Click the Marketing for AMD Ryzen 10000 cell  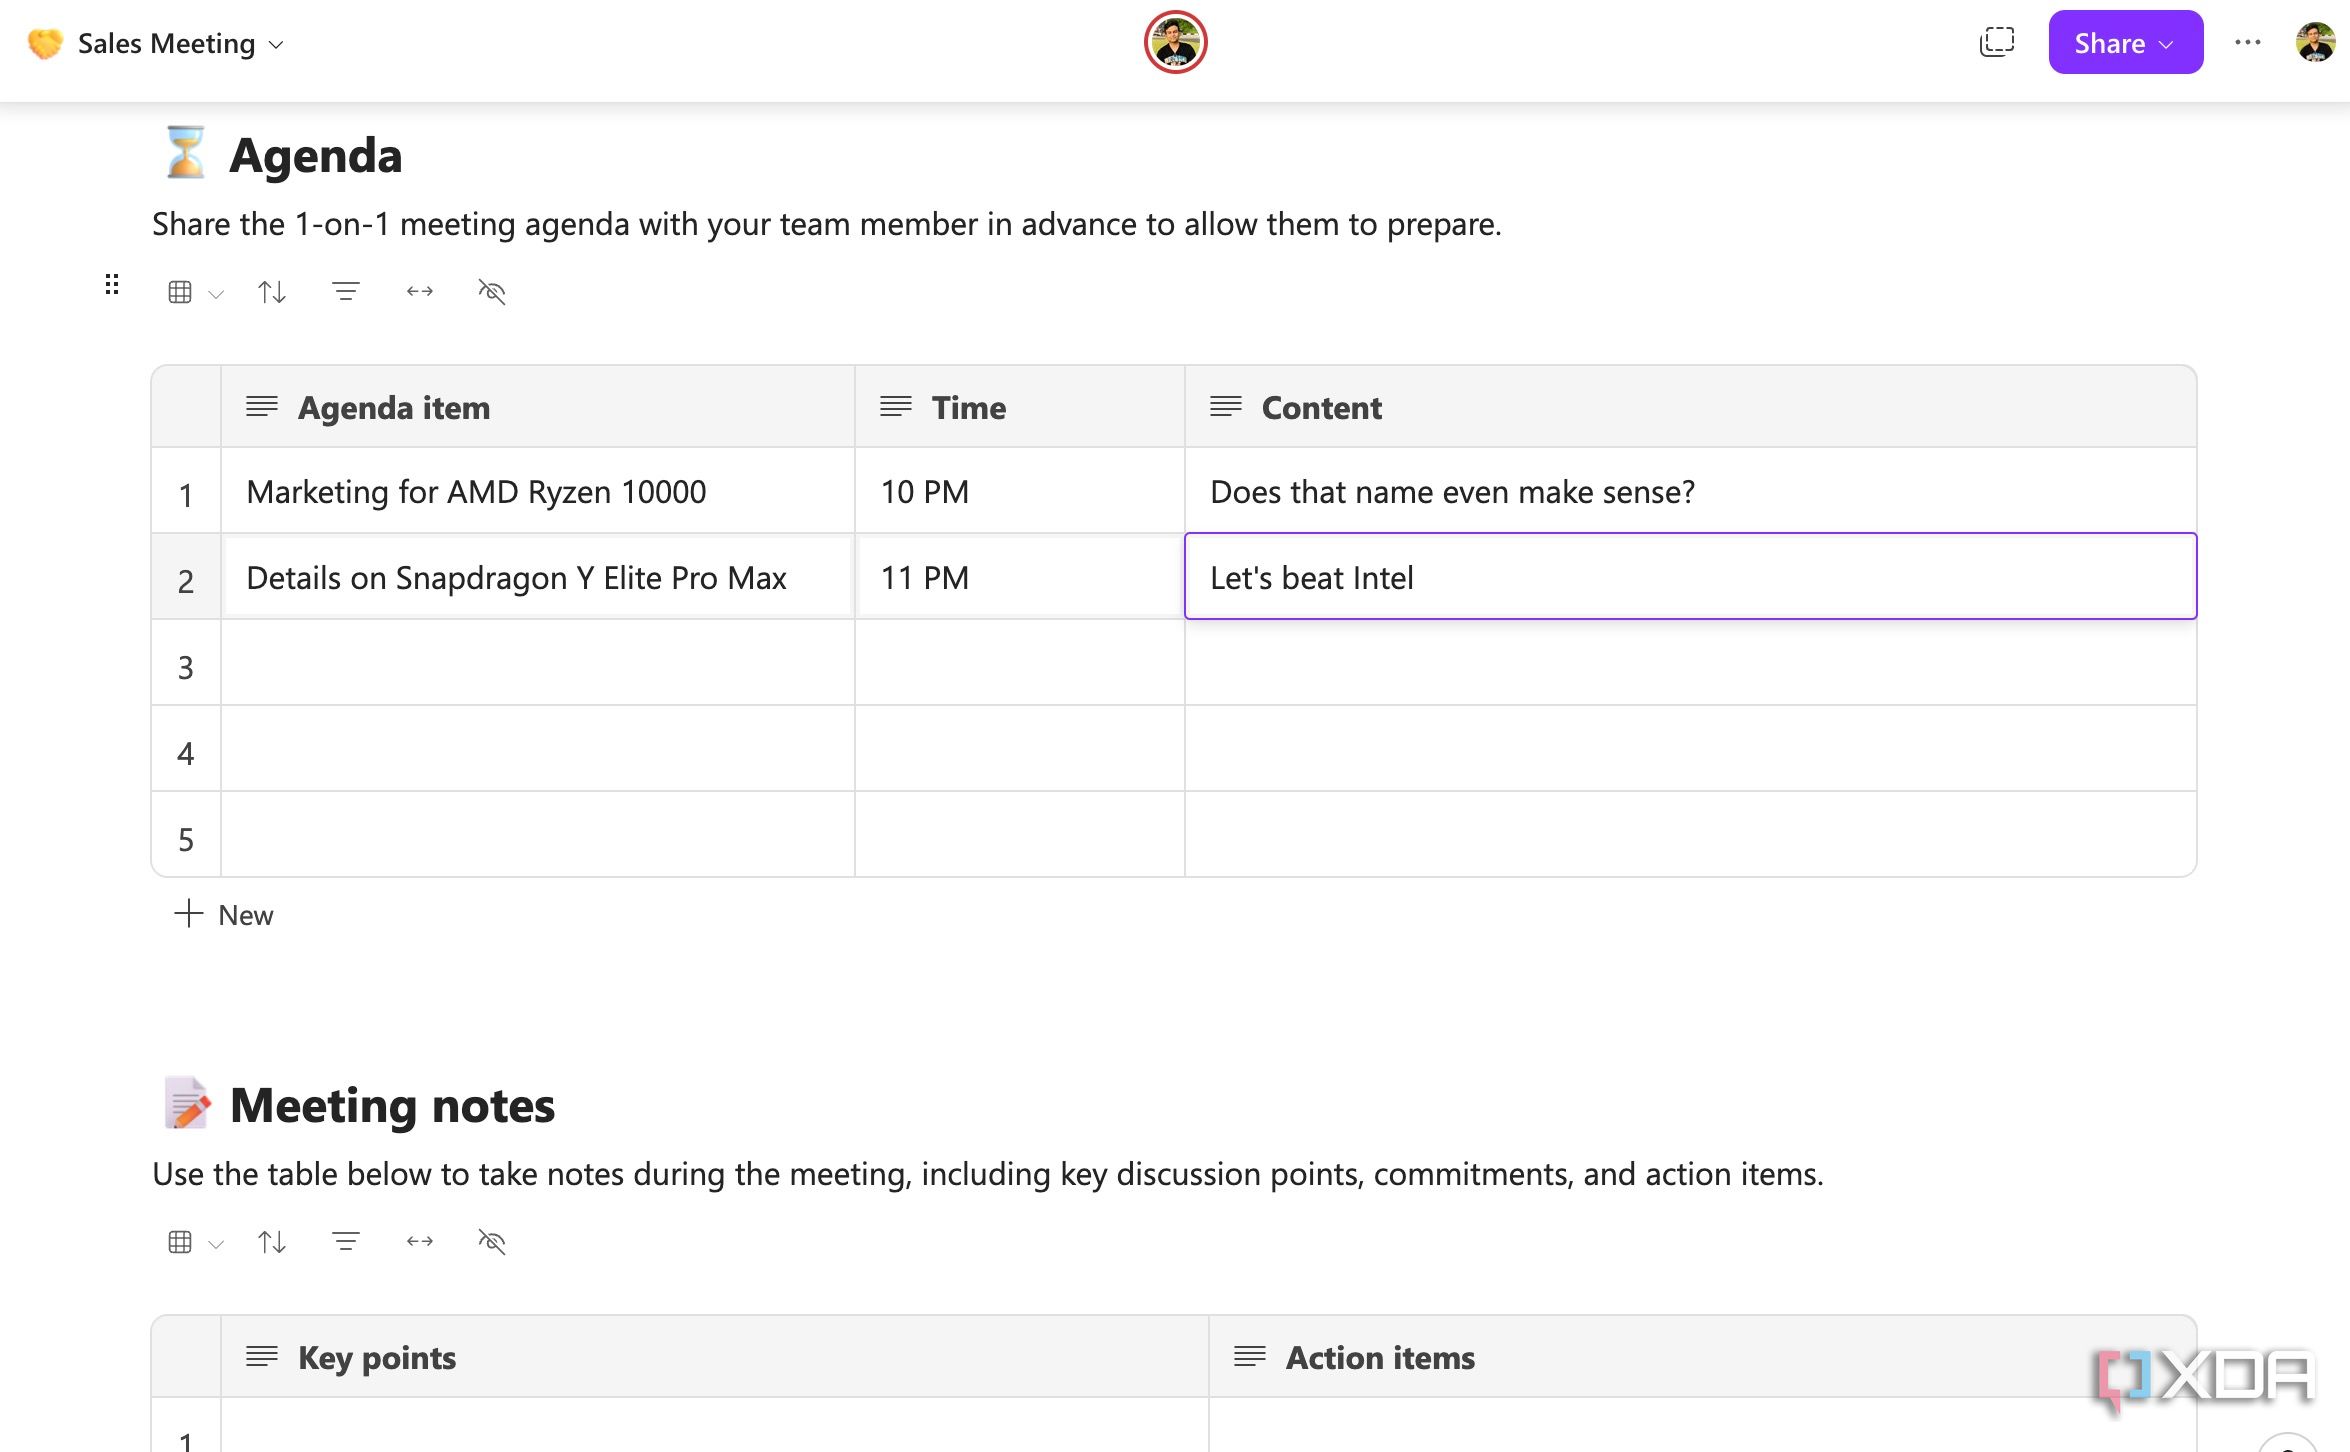coord(538,491)
